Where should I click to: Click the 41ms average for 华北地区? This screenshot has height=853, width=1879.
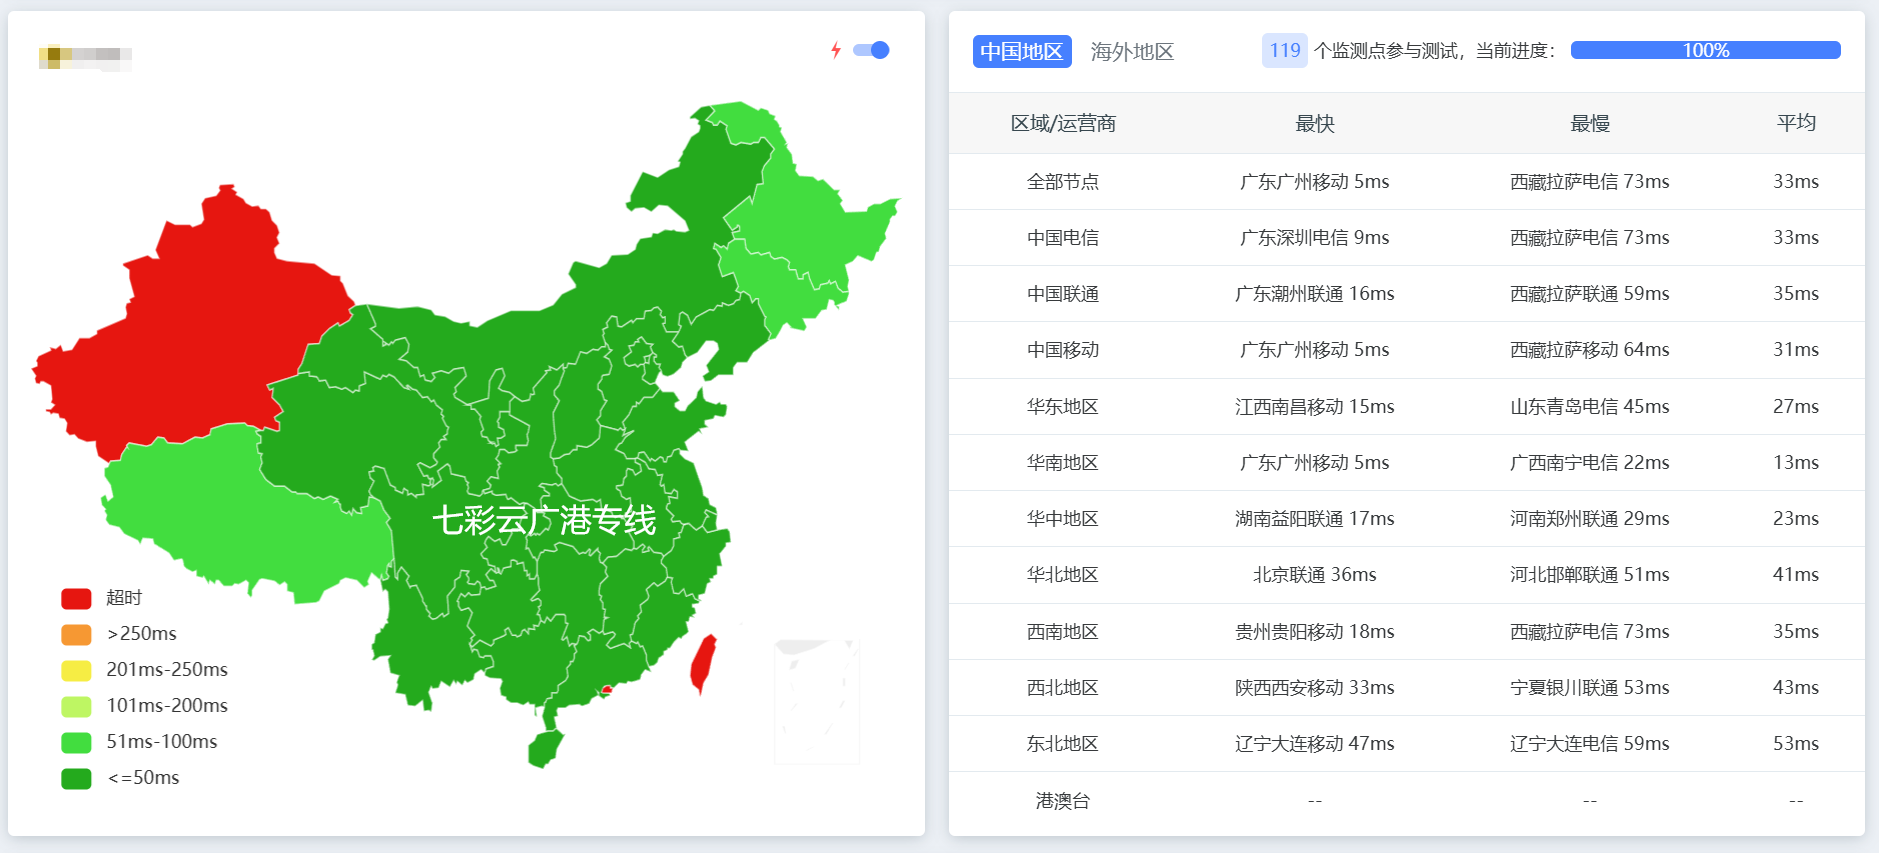tap(1796, 574)
